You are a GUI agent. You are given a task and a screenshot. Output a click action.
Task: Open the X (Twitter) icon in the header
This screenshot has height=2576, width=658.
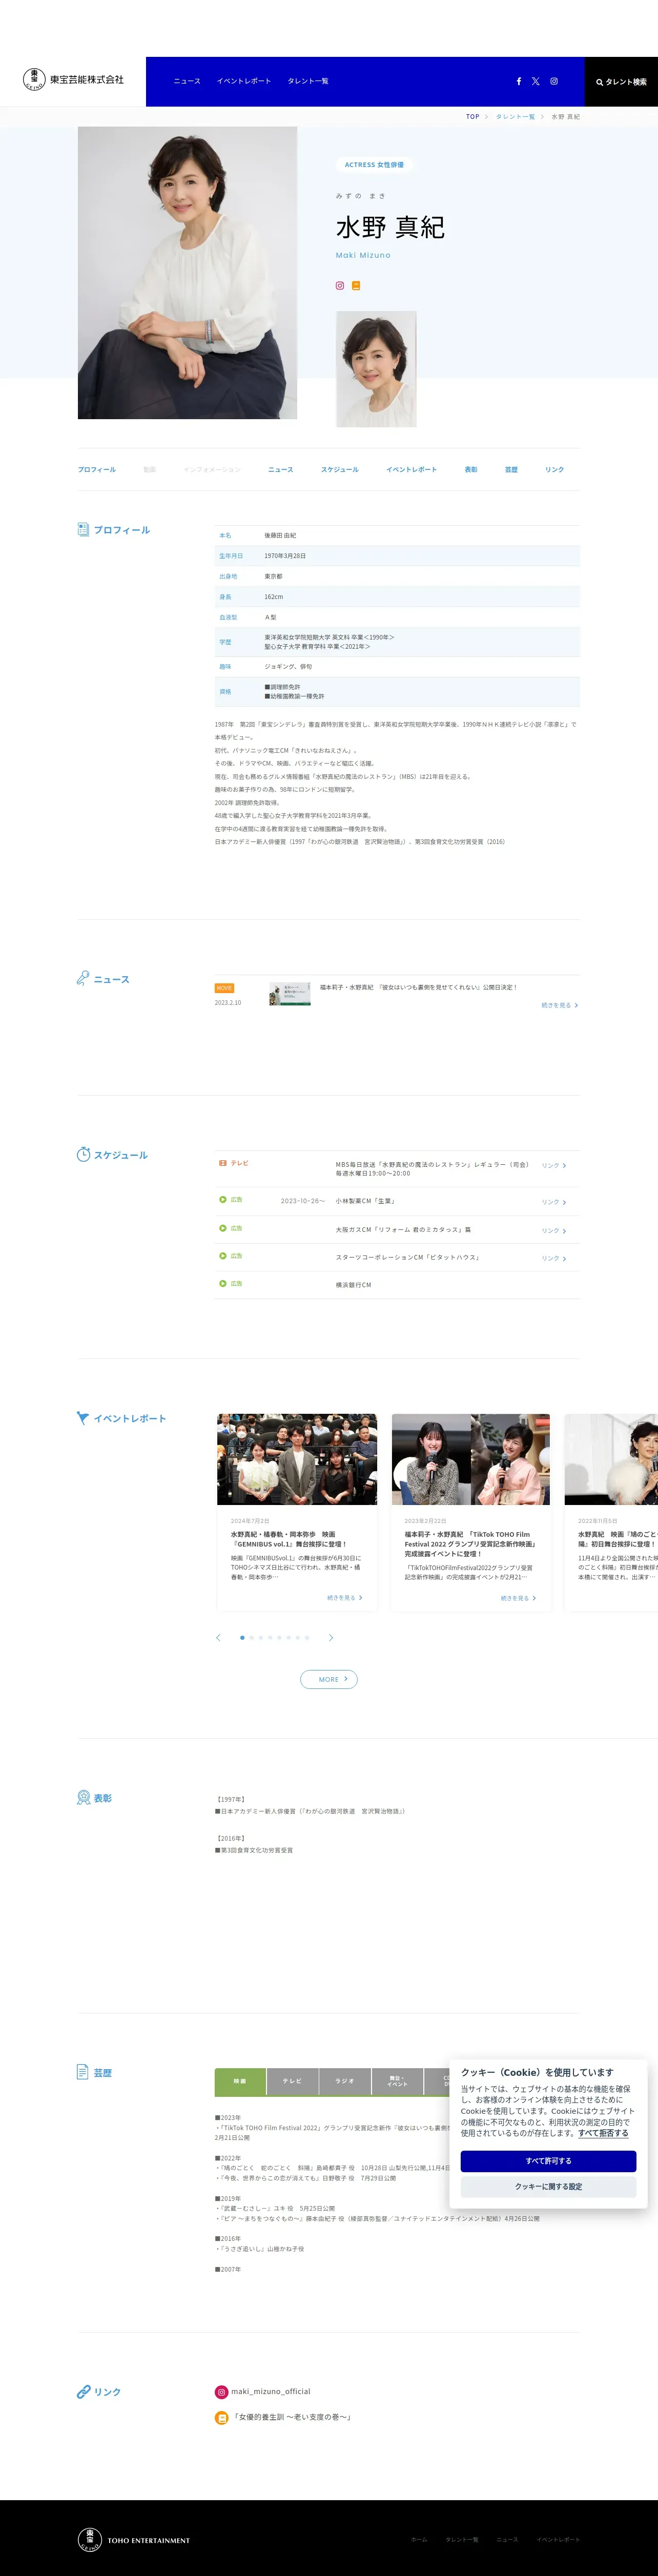535,82
